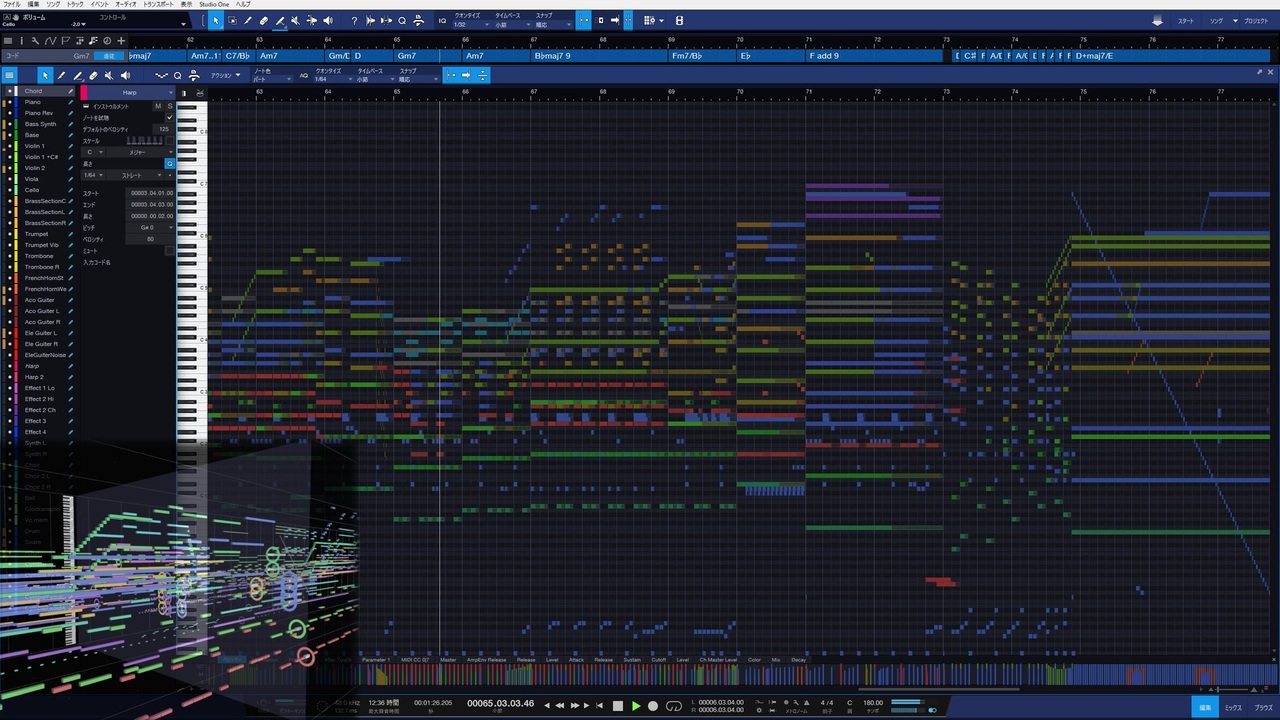1280x720 pixels.
Task: Open the イベント menu
Action: [100, 4]
